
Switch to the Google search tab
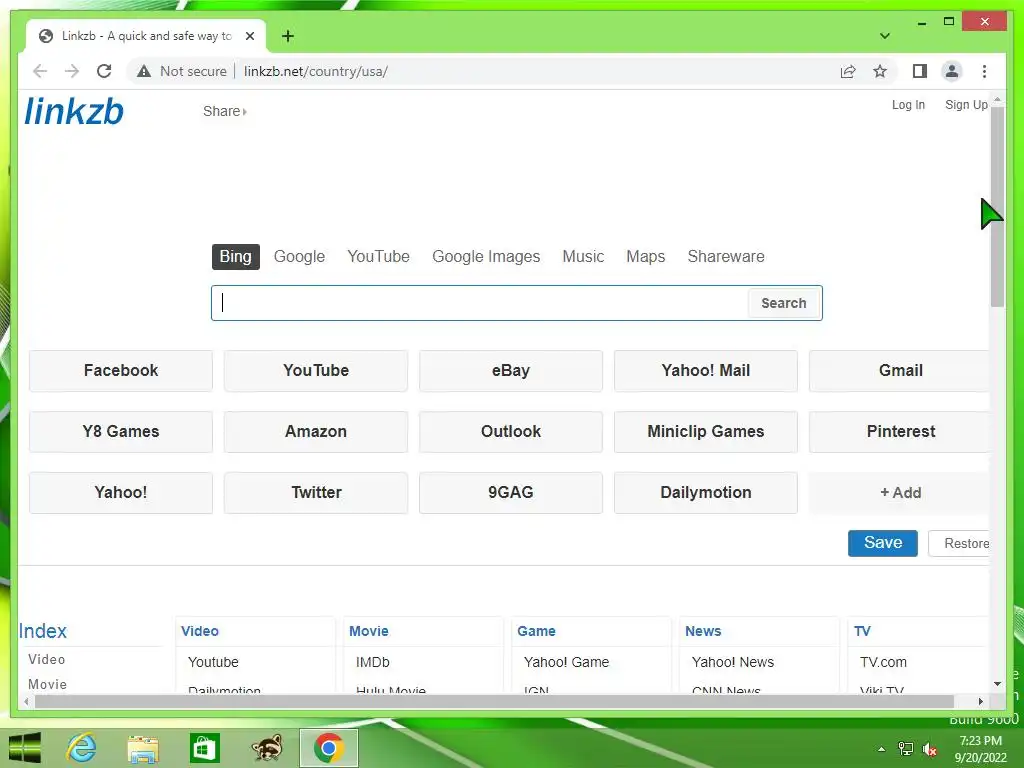[299, 257]
